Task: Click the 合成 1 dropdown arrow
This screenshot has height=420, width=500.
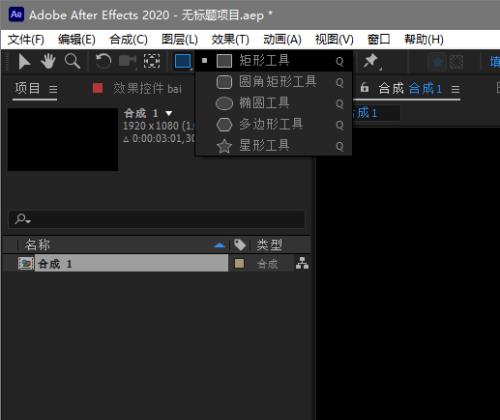Action: pyautogui.click(x=169, y=113)
